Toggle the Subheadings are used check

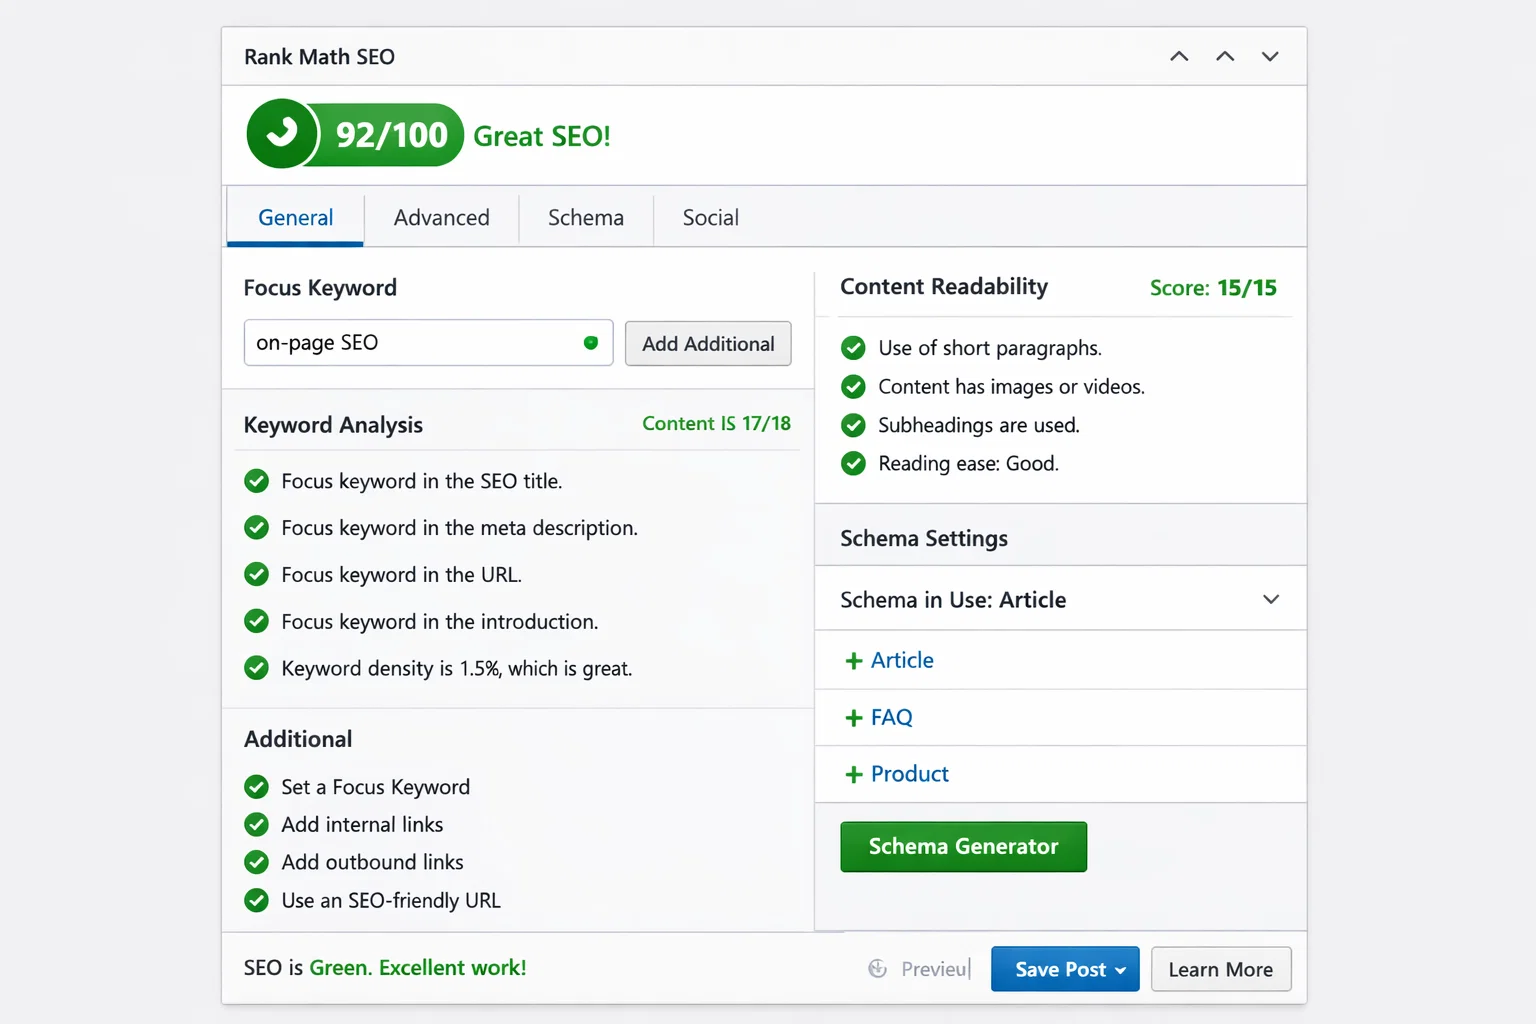(x=853, y=426)
